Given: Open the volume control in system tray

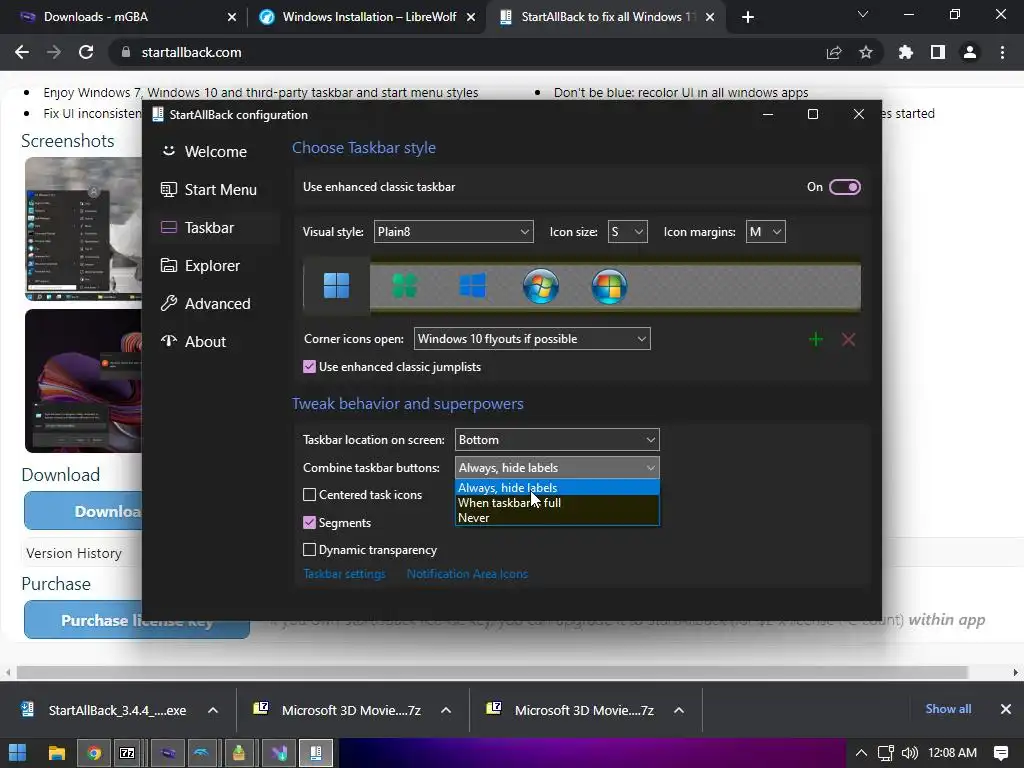Looking at the screenshot, I should point(910,753).
